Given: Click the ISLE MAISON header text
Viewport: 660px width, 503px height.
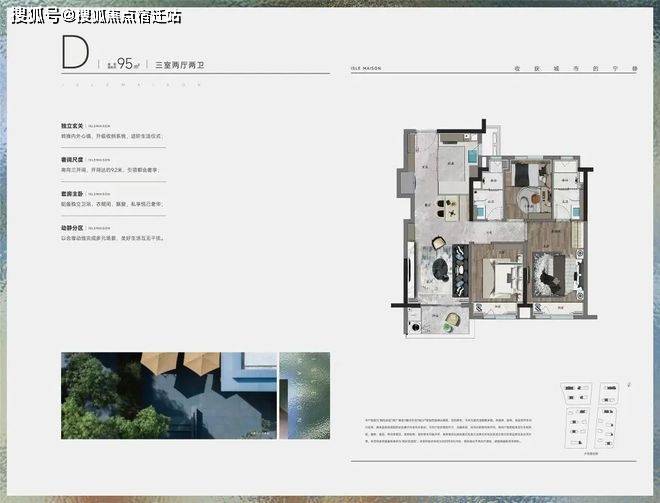Looking at the screenshot, I should (366, 68).
